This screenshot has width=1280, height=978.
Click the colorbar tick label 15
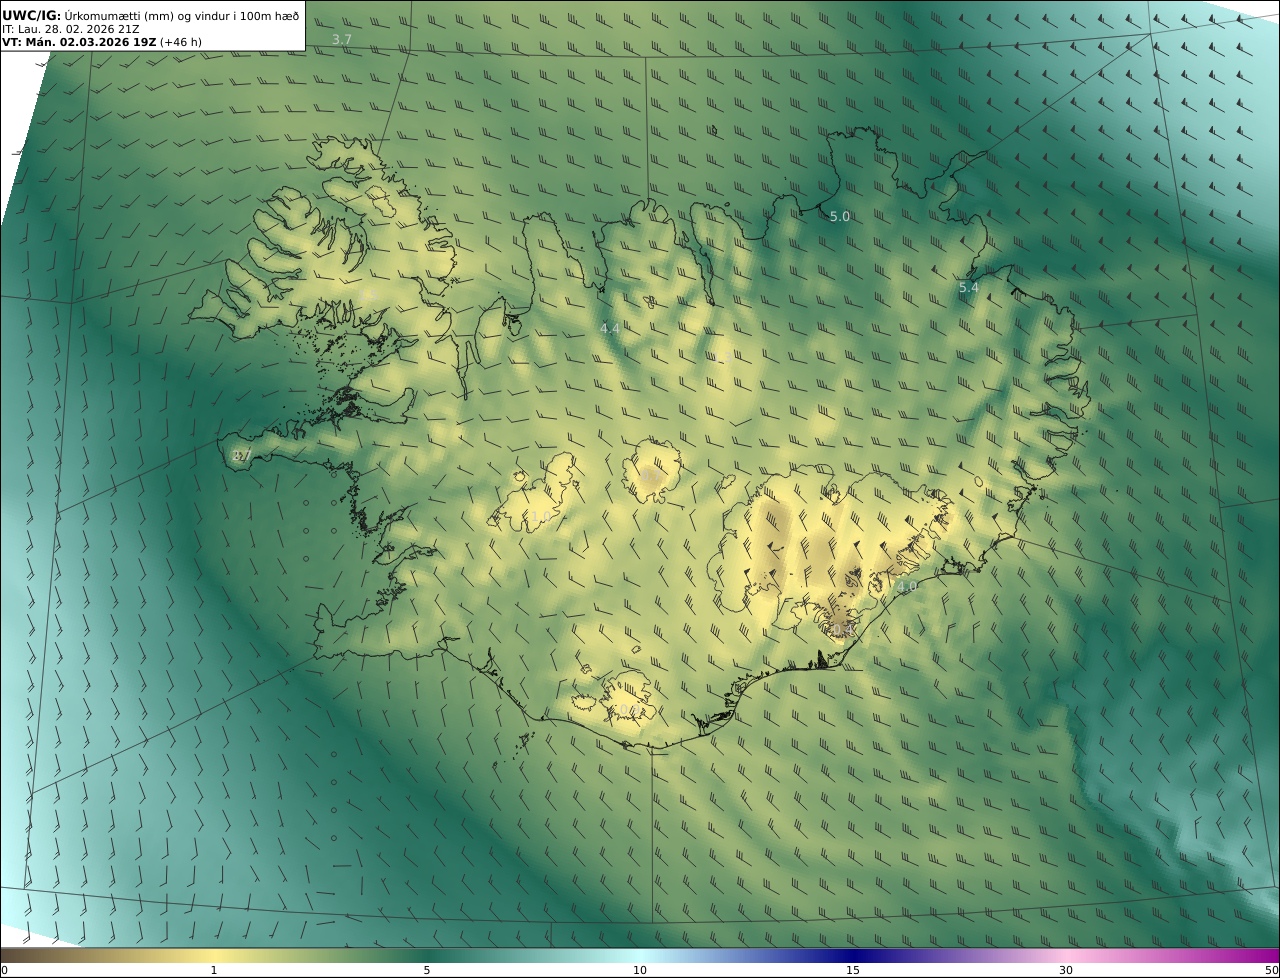click(x=853, y=970)
